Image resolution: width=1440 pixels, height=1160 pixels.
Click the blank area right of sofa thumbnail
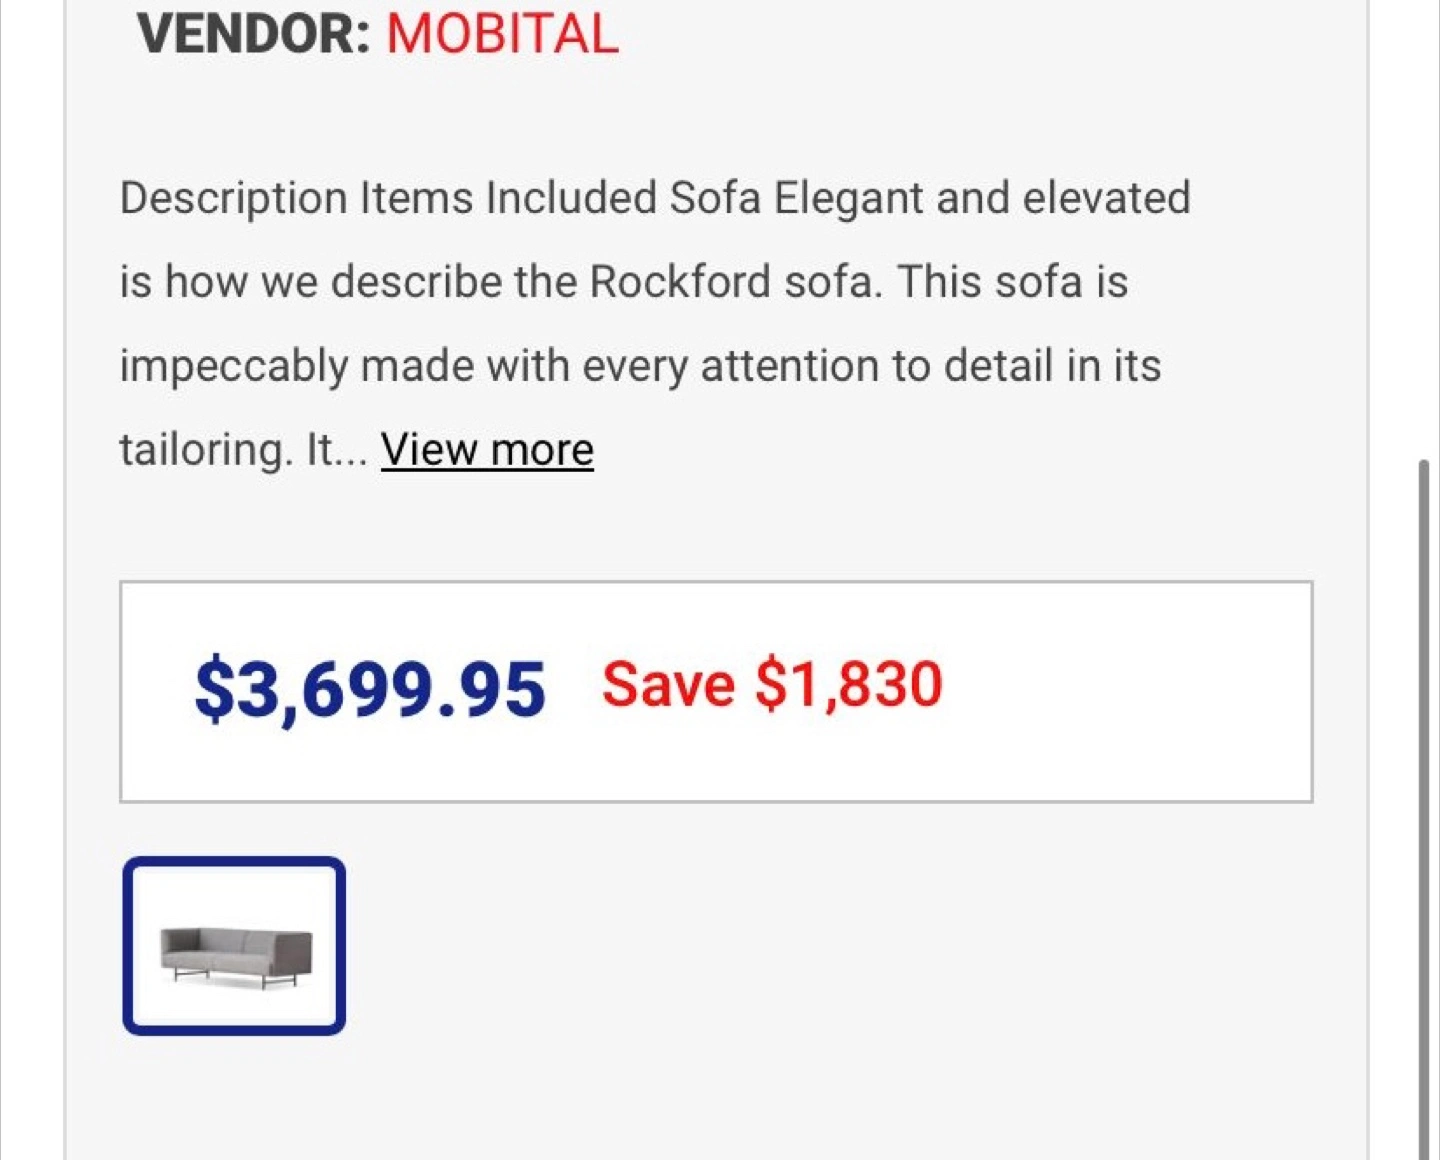tap(800, 946)
